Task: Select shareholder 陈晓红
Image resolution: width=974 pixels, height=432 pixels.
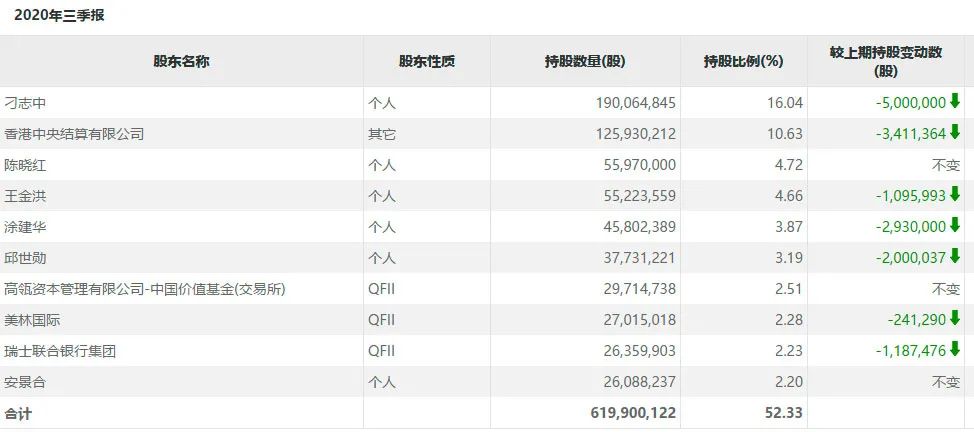Action: click(x=26, y=164)
